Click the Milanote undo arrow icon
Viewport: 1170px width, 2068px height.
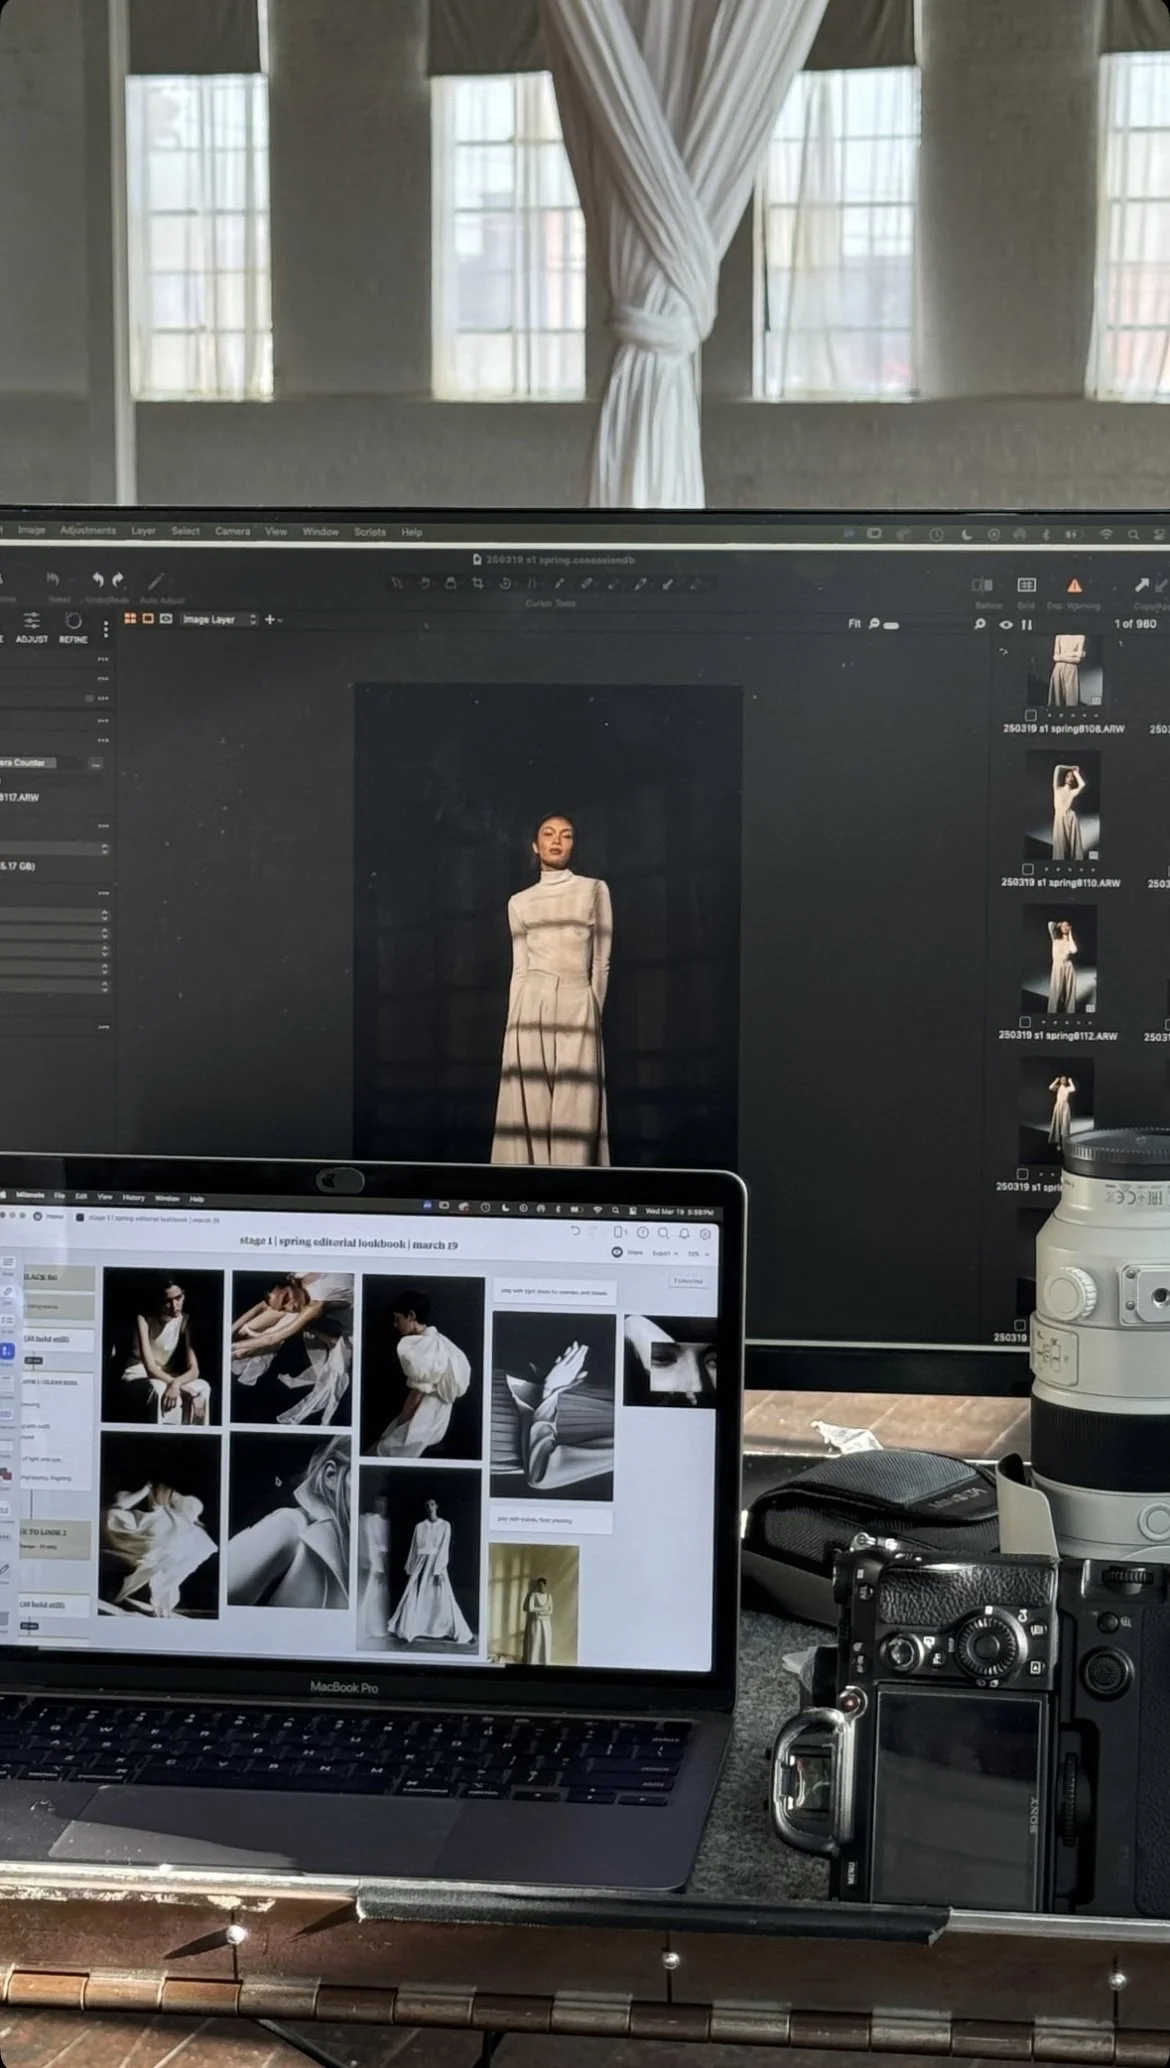pos(575,1231)
